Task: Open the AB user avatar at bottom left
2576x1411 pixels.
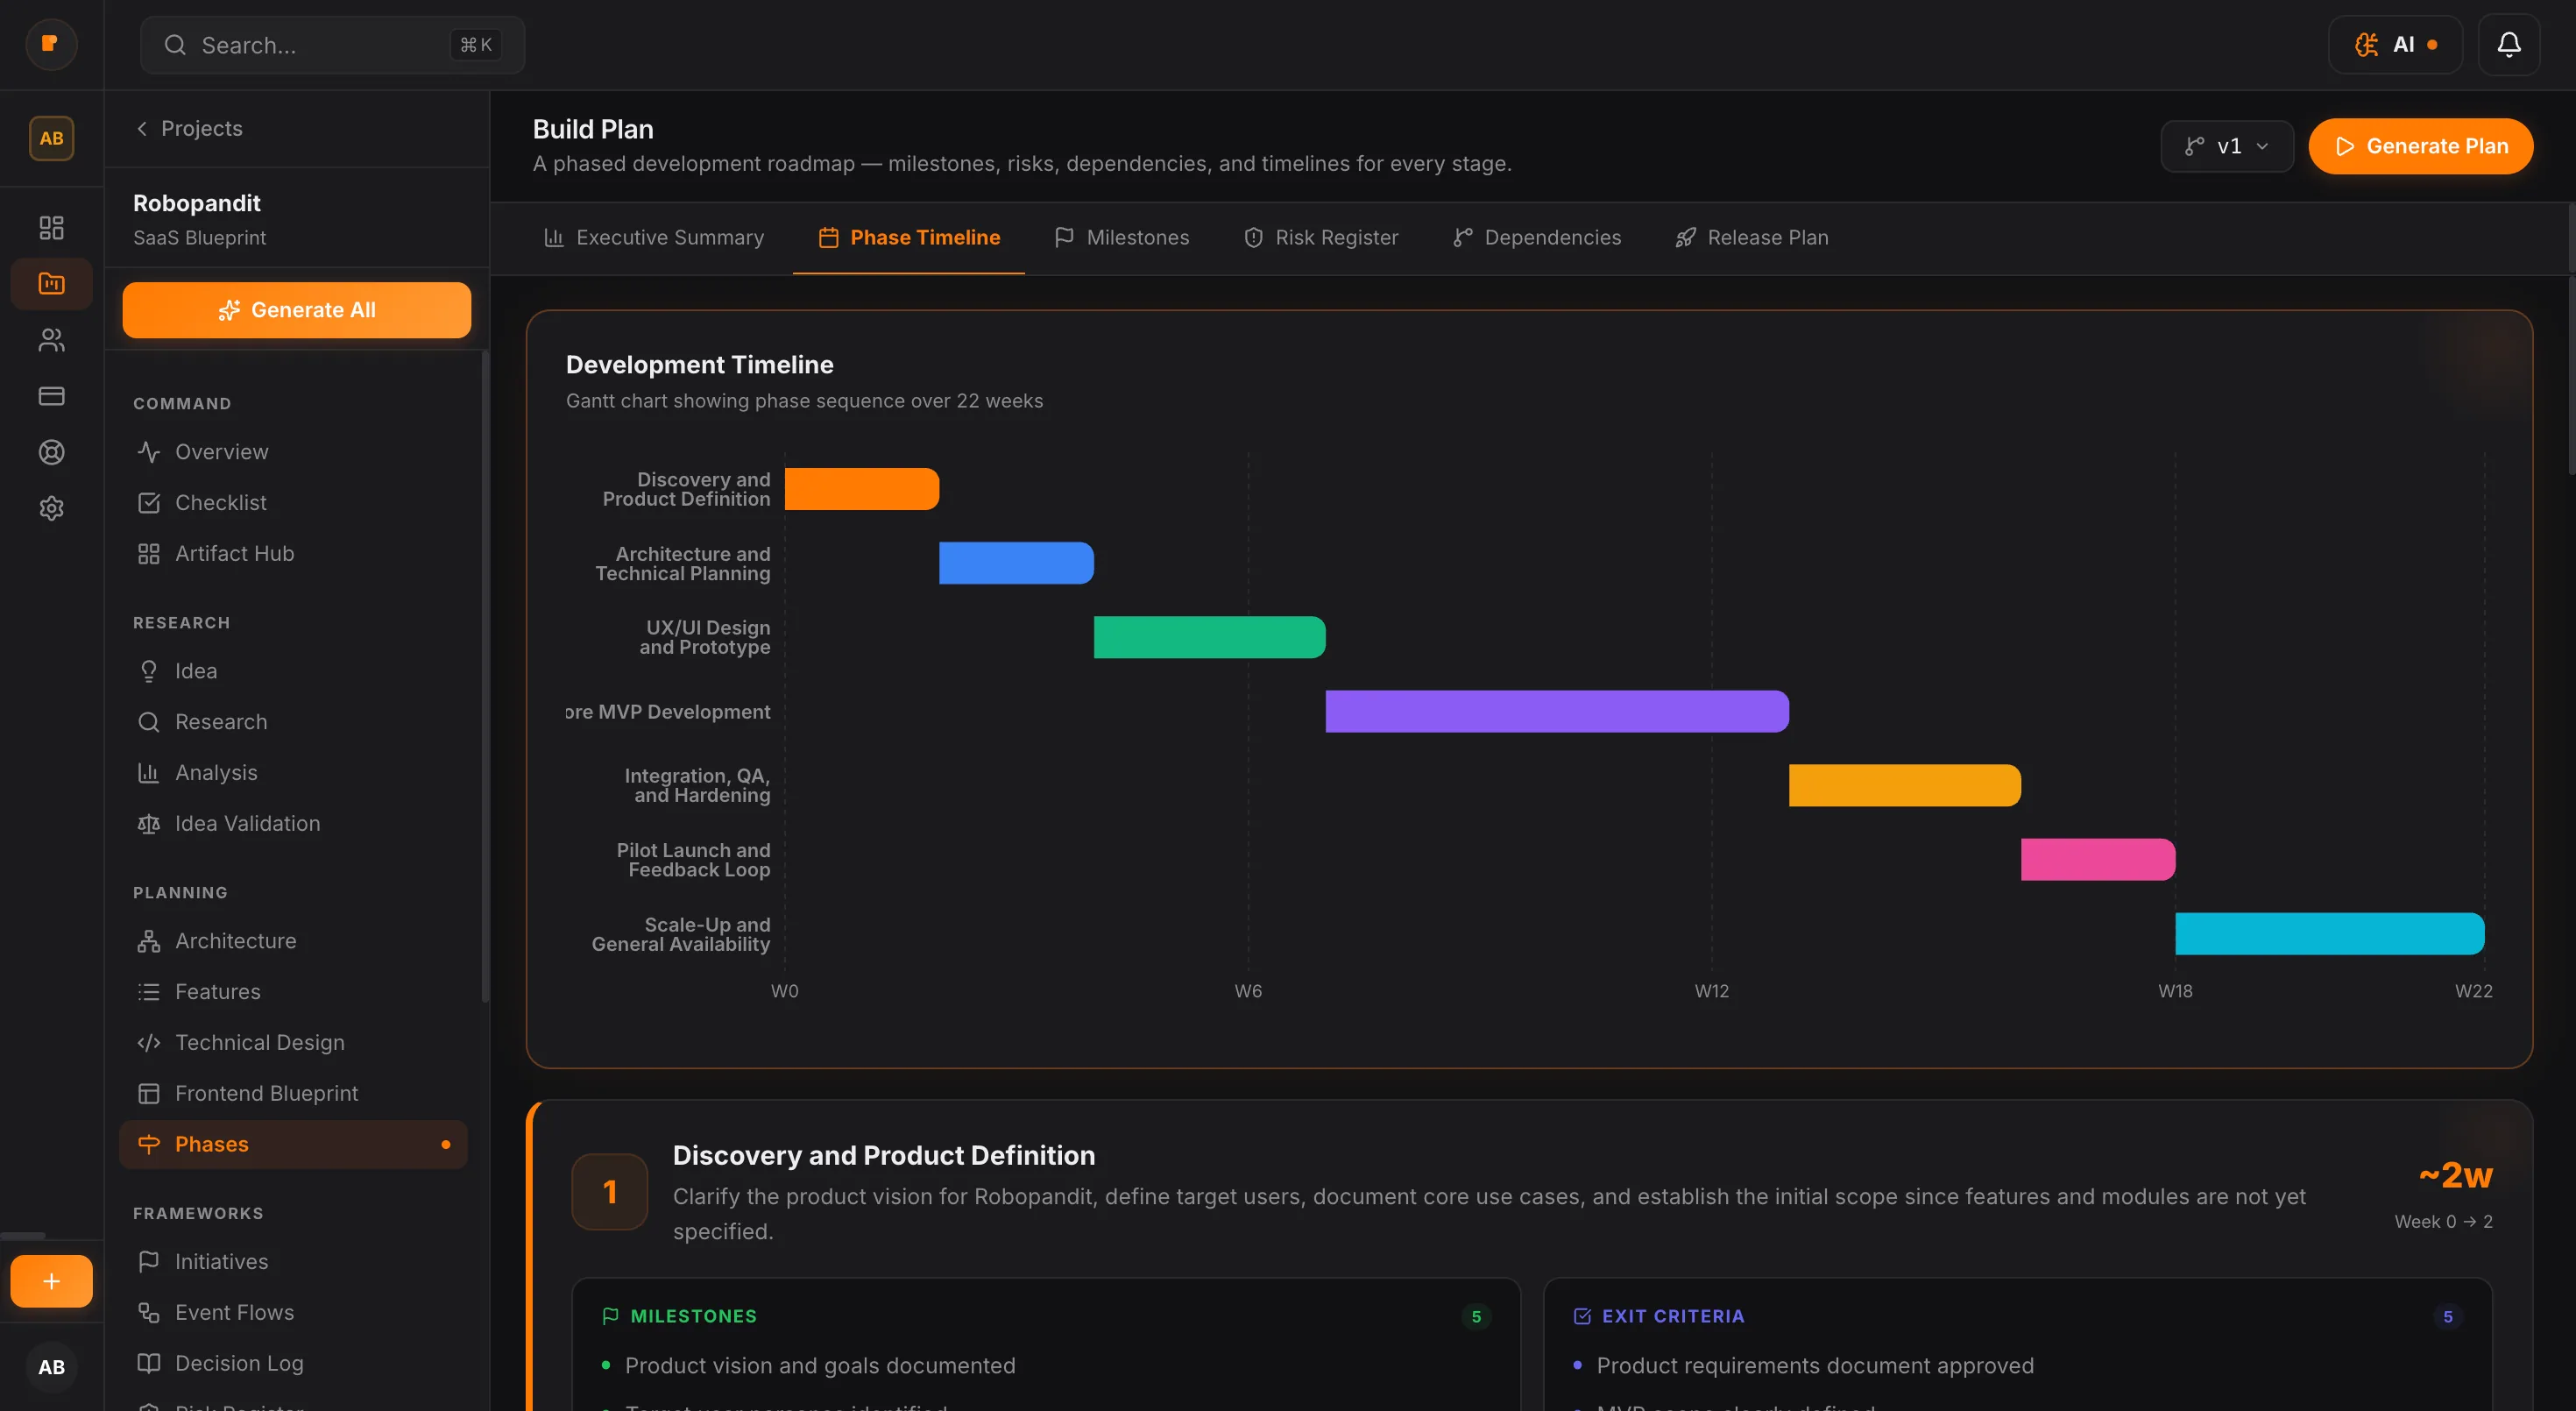Action: (x=51, y=1367)
